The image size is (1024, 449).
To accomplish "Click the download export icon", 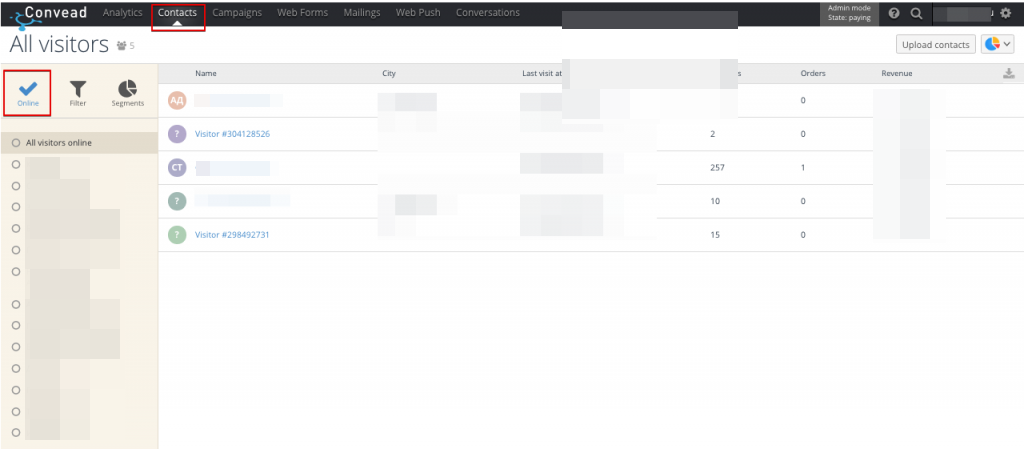I will 1009,73.
